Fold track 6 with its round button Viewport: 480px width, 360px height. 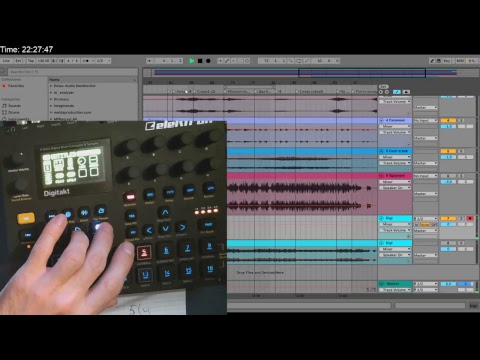pos(382,176)
